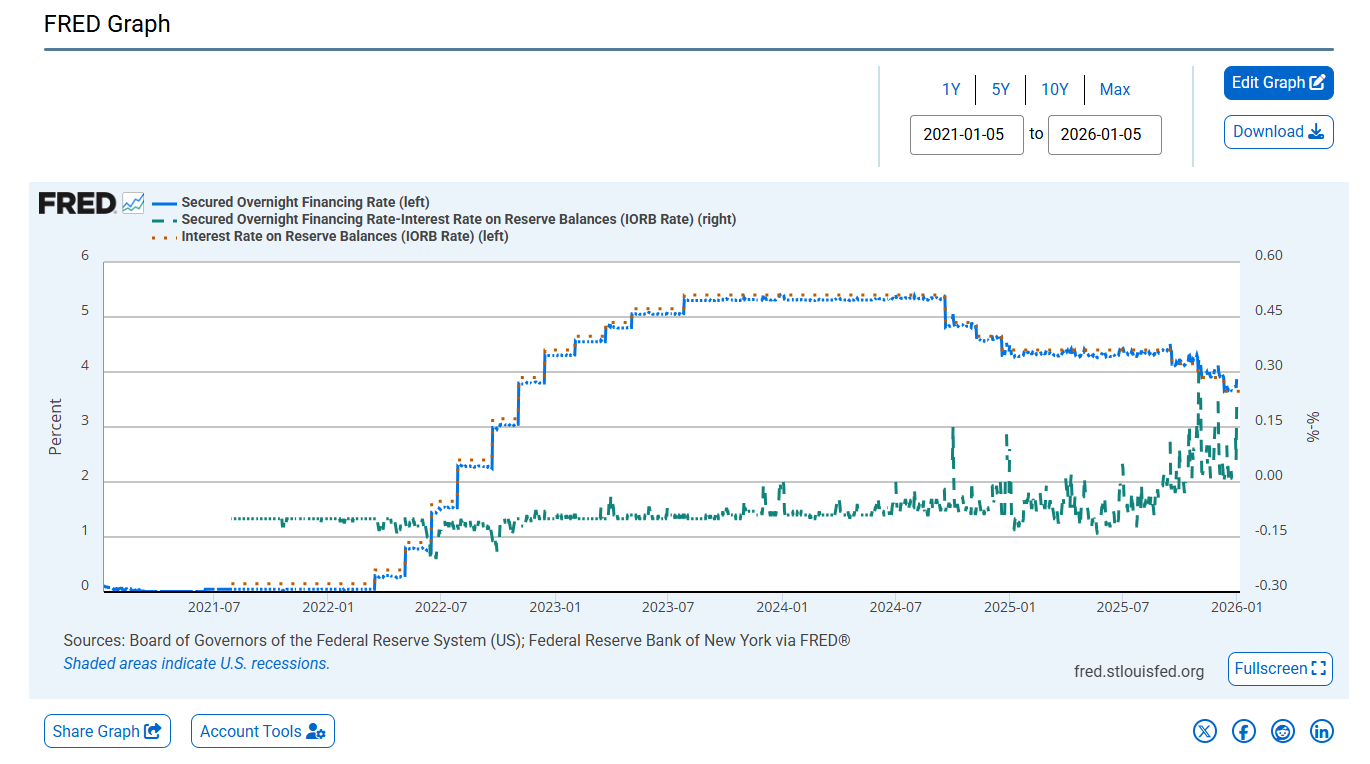Screen dimensions: 1370x764
Task: Click the right axis %-% label
Action: click(1313, 427)
